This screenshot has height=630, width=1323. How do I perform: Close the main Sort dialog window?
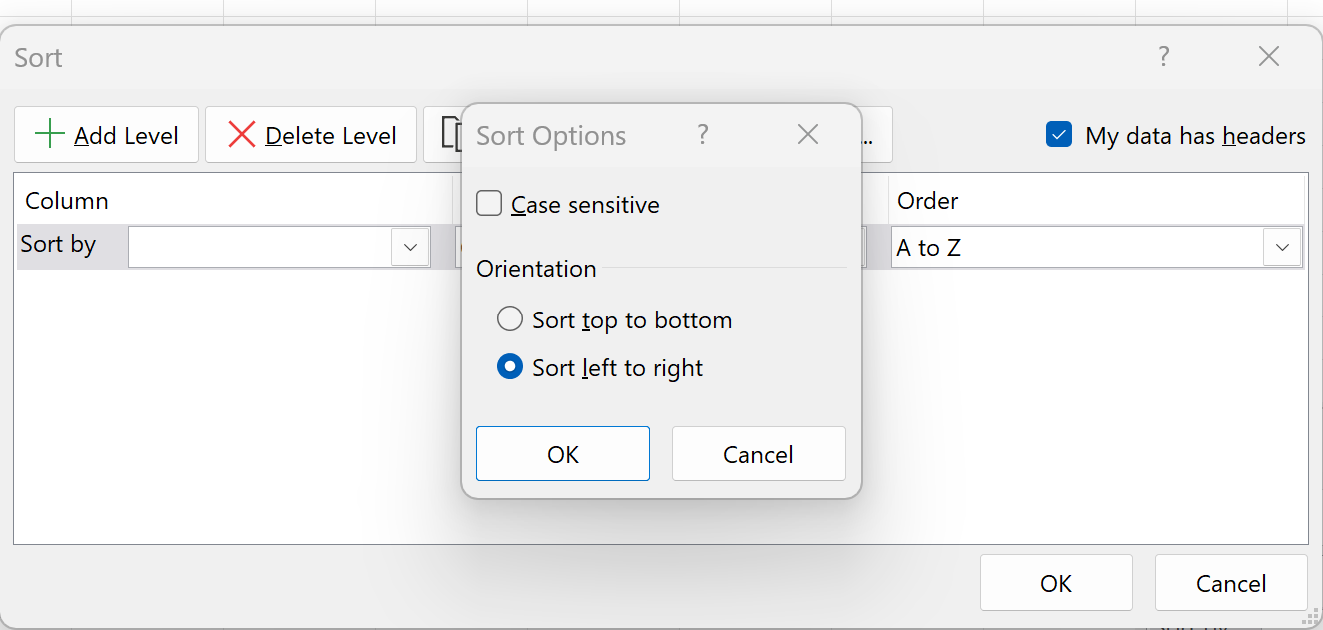tap(1268, 57)
